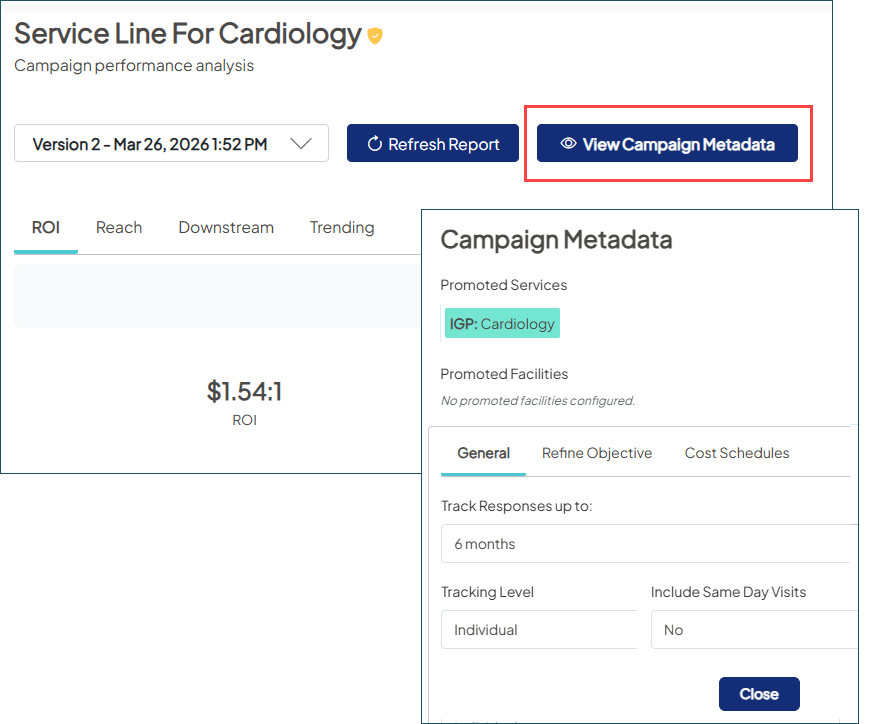
Task: Open the Cost Schedules tab
Action: [737, 453]
